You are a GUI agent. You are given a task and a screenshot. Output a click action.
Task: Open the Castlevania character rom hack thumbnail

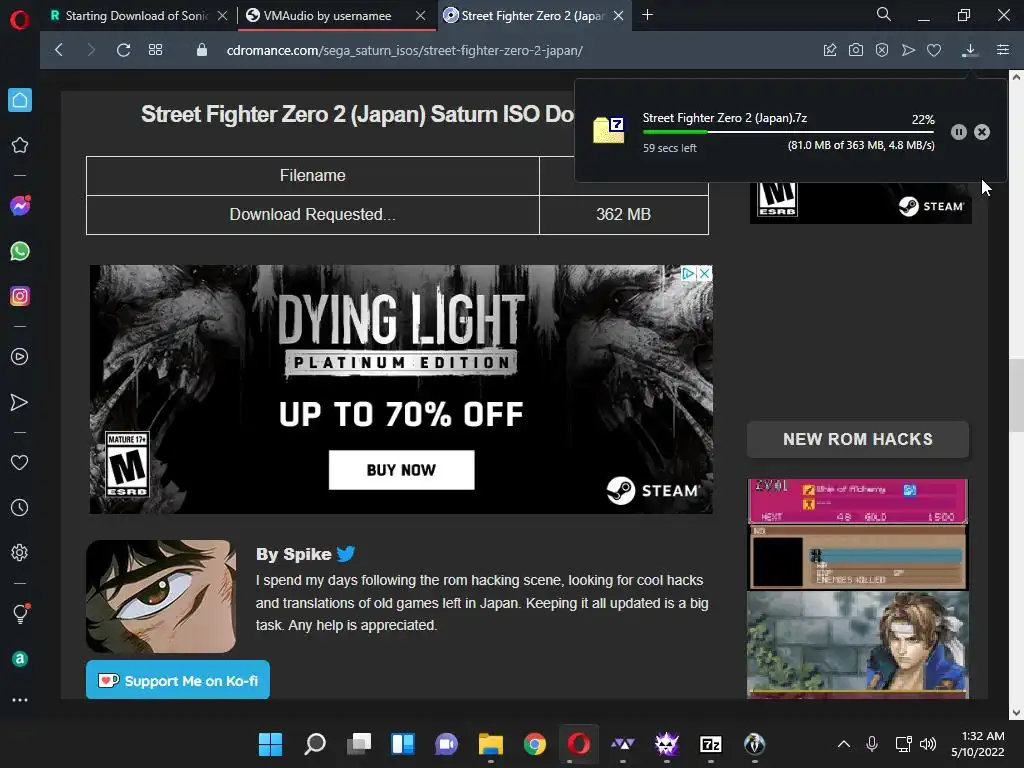click(857, 644)
